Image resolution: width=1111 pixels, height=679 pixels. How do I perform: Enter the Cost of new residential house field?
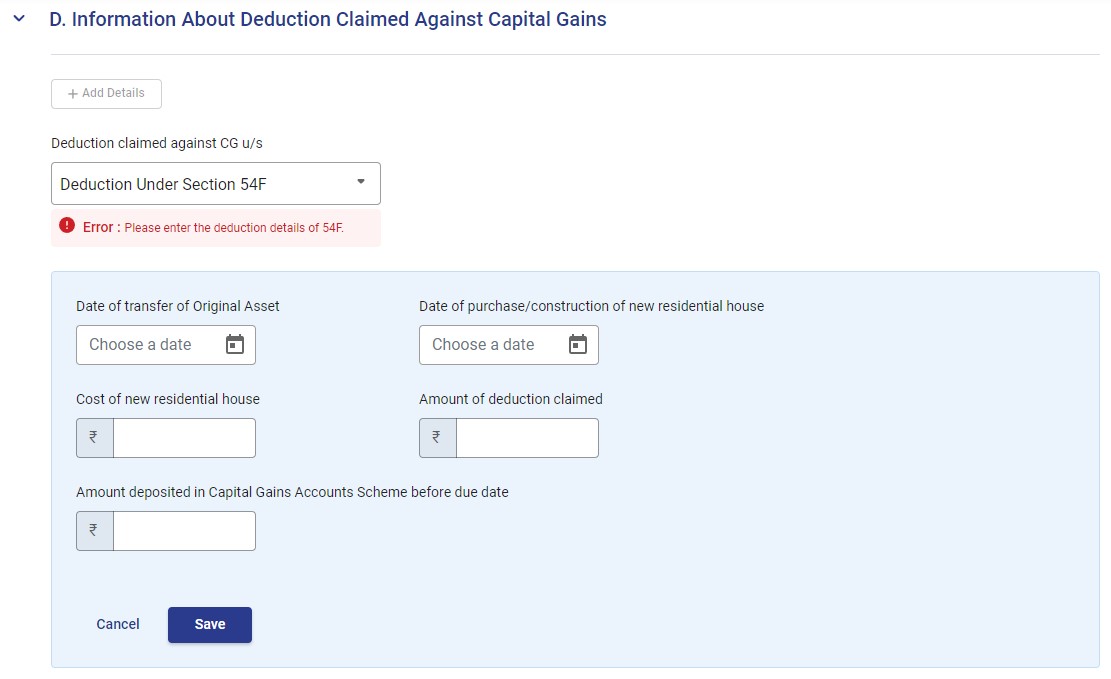pyautogui.click(x=184, y=438)
